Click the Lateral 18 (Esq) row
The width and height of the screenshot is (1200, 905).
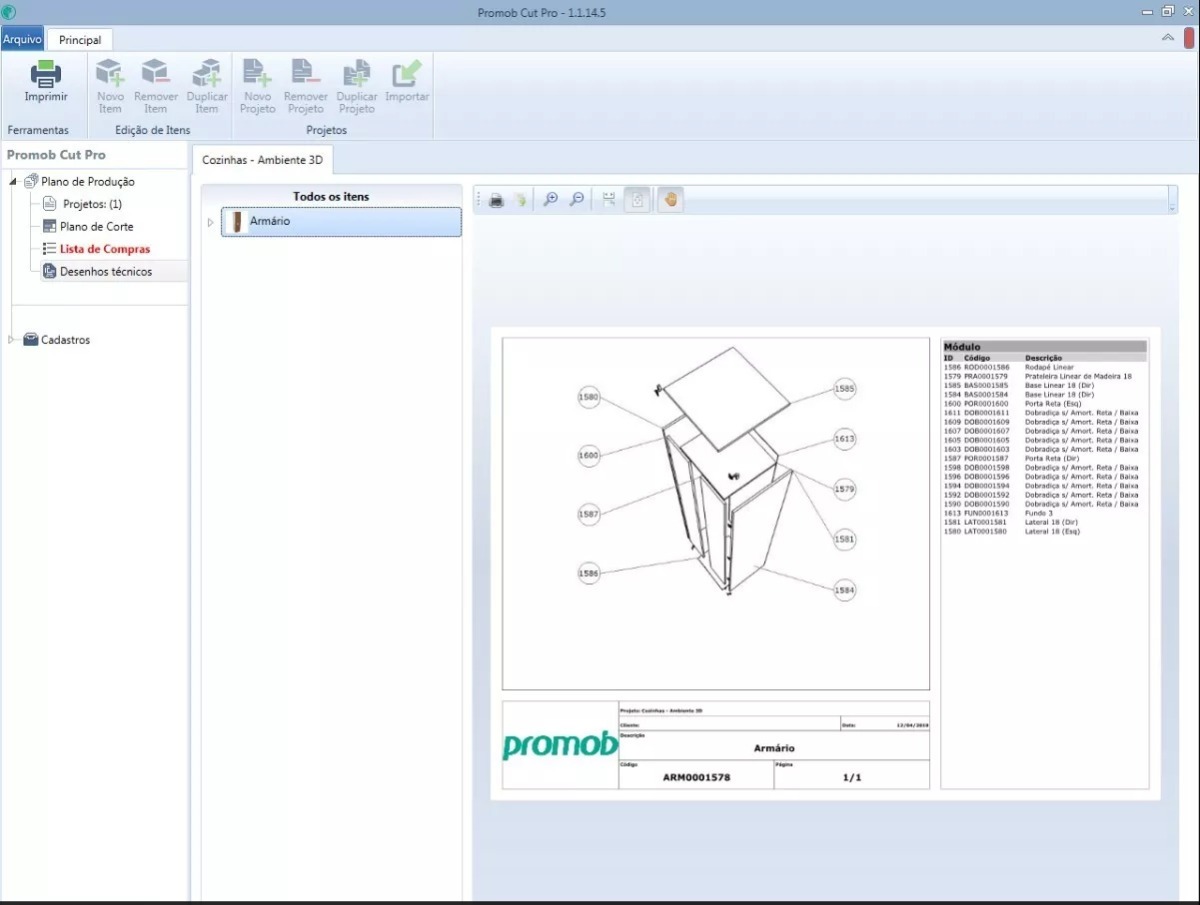click(1045, 531)
